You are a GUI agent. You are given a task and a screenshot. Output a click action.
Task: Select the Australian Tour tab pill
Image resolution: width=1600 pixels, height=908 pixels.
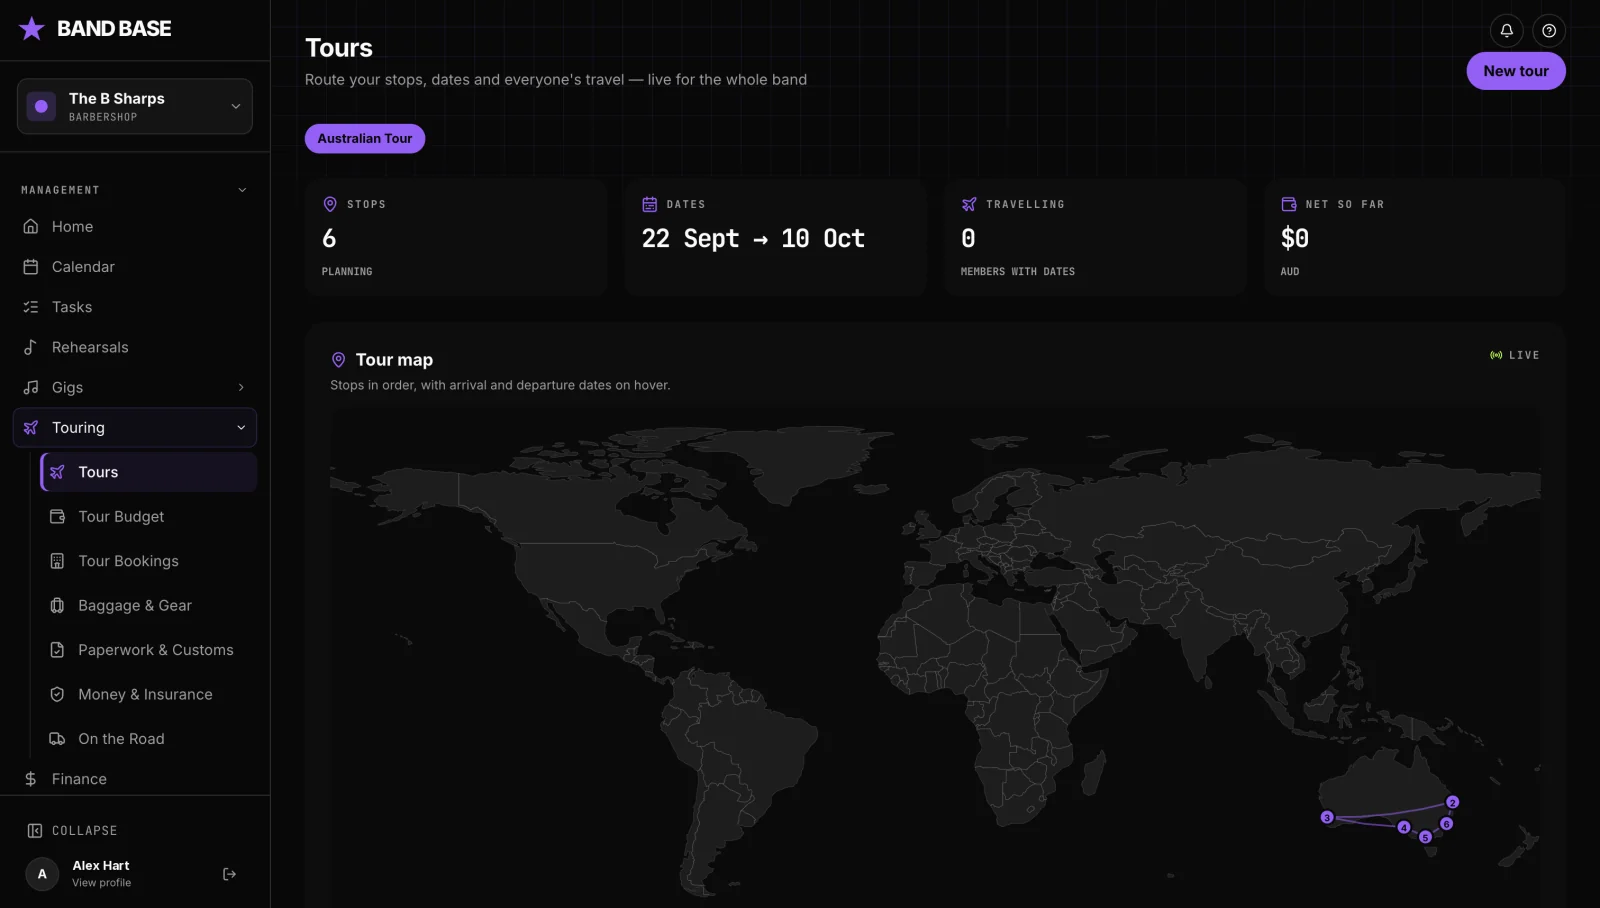click(365, 138)
